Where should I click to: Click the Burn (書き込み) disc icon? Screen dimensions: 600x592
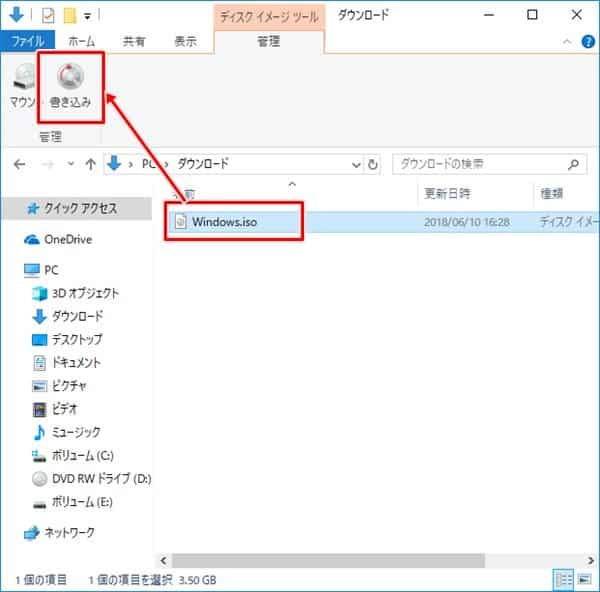tap(70, 77)
